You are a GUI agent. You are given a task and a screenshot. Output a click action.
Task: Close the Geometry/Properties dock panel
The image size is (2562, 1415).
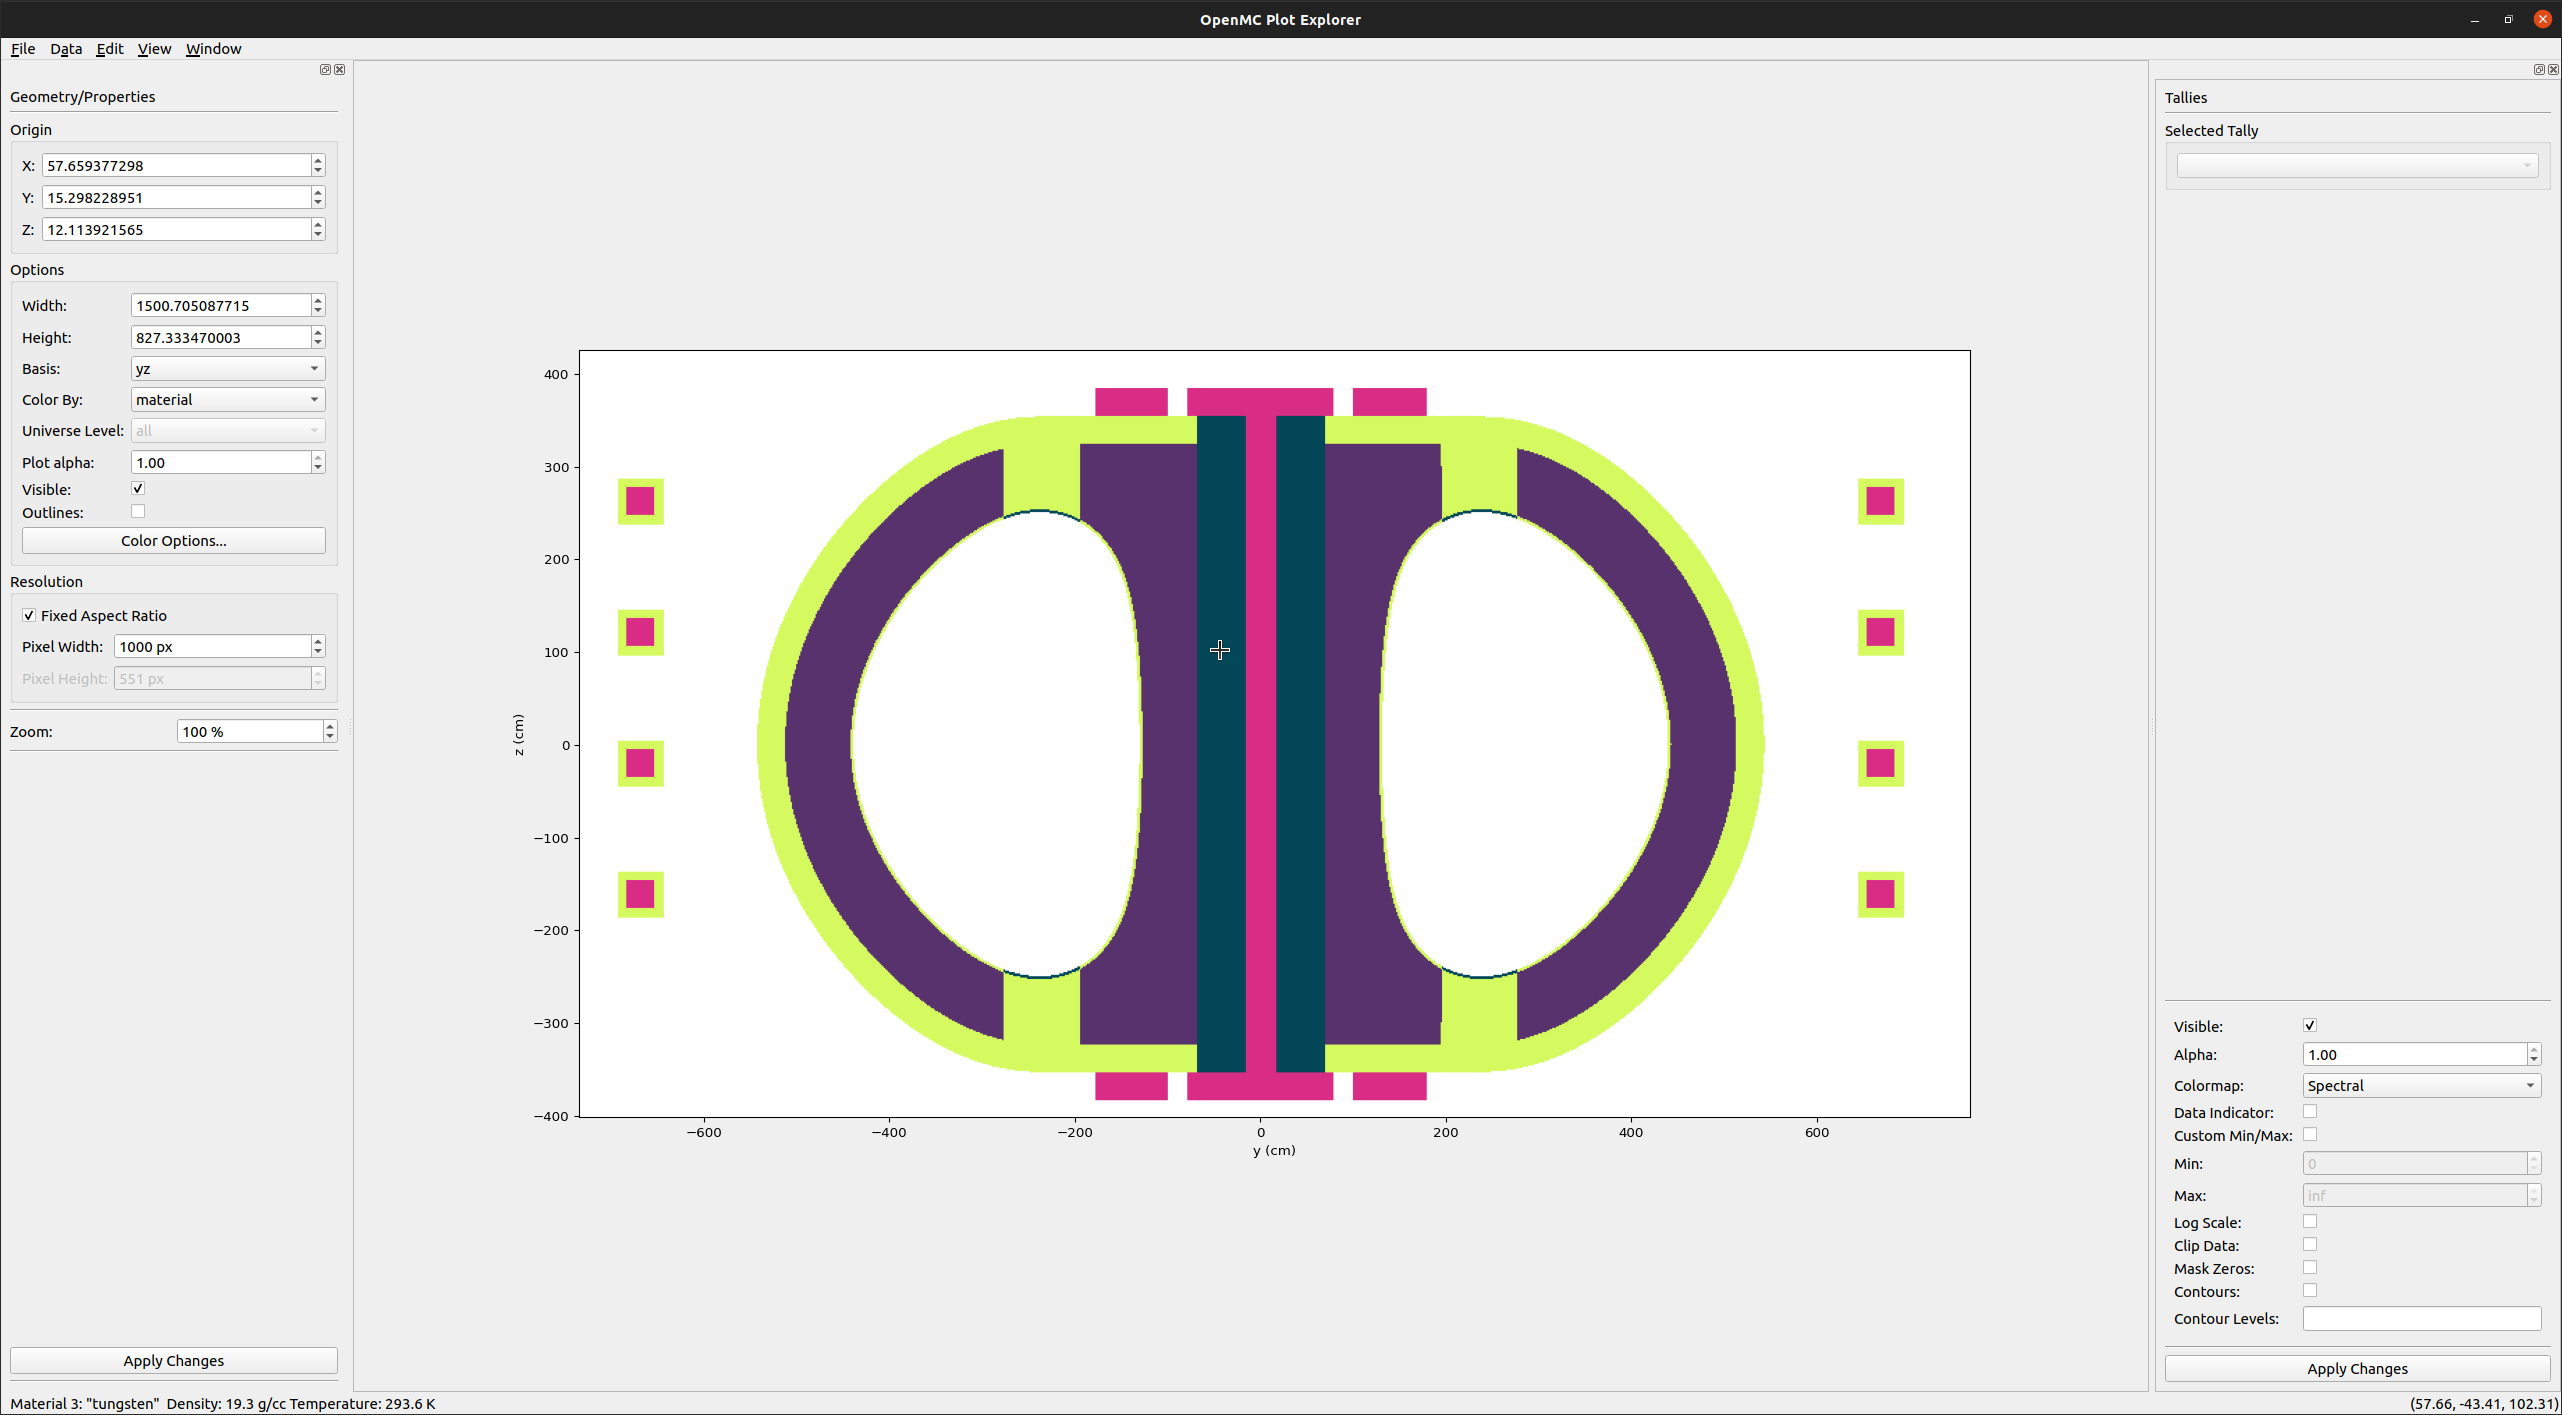(x=340, y=69)
